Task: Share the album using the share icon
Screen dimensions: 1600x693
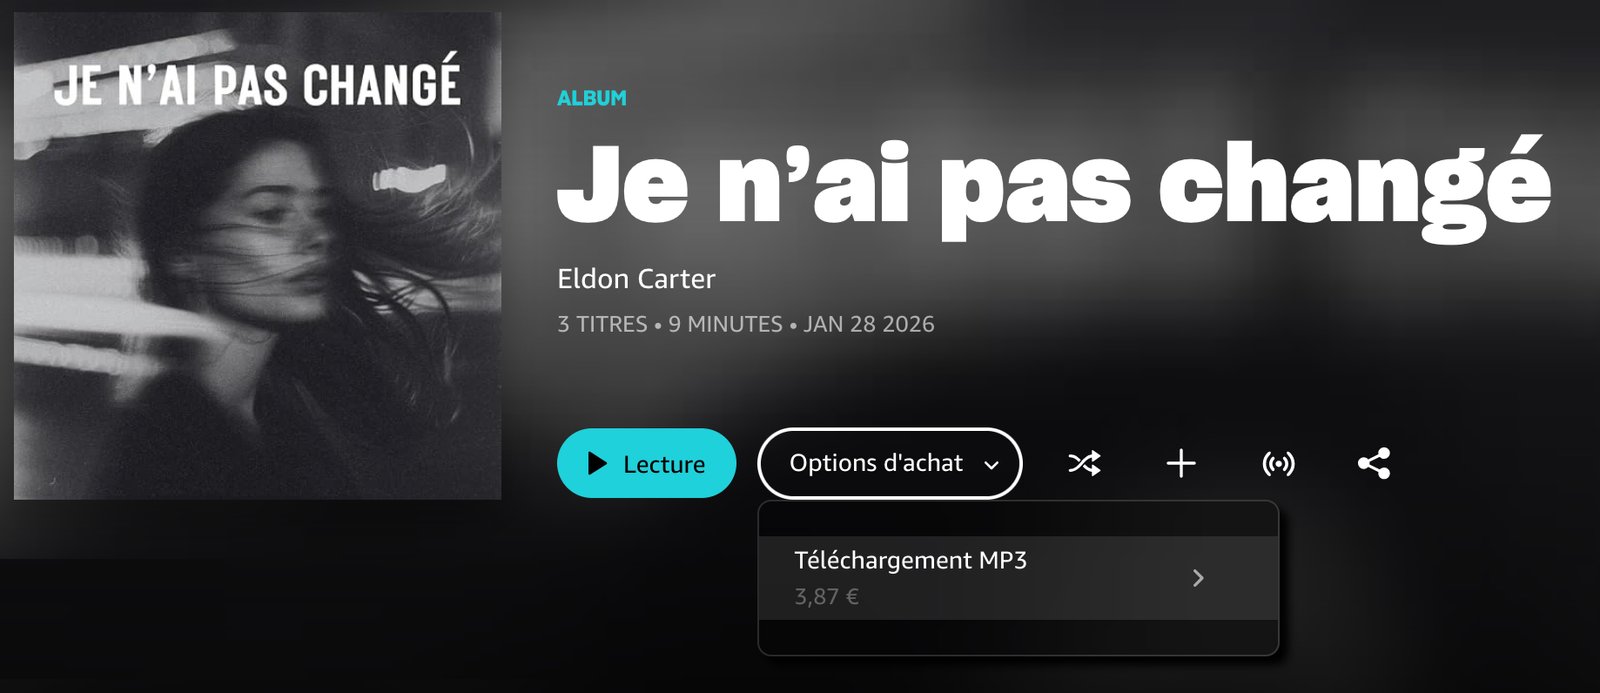Action: point(1374,463)
